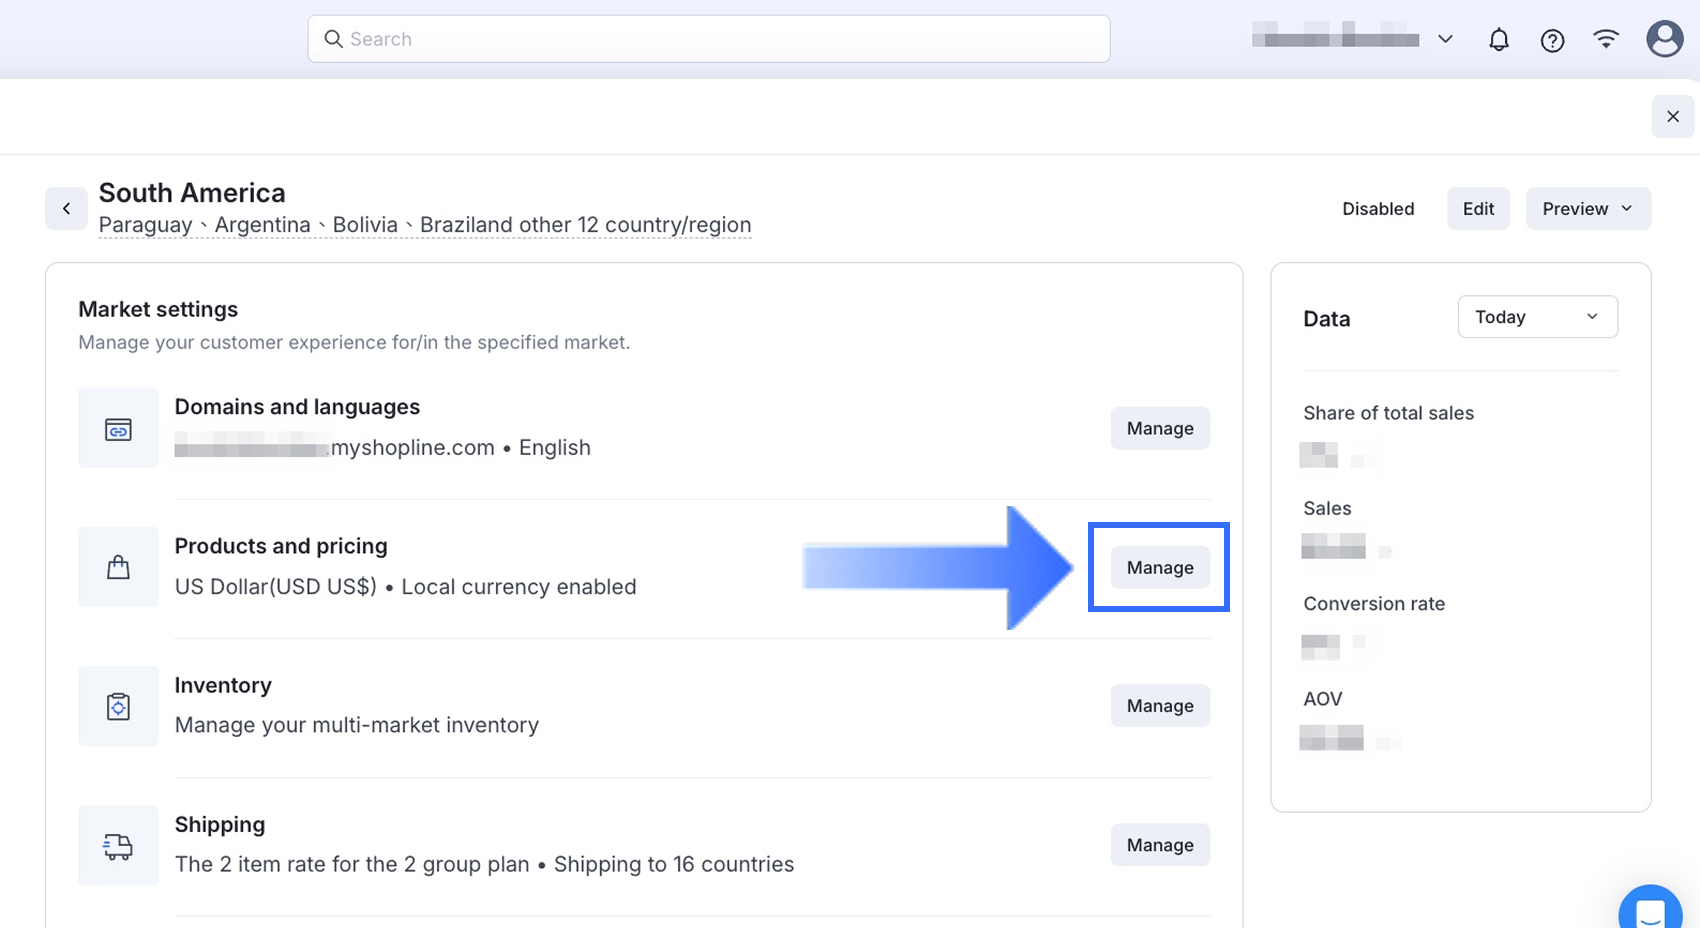Manage Domains and languages settings
1700x928 pixels.
click(x=1160, y=429)
